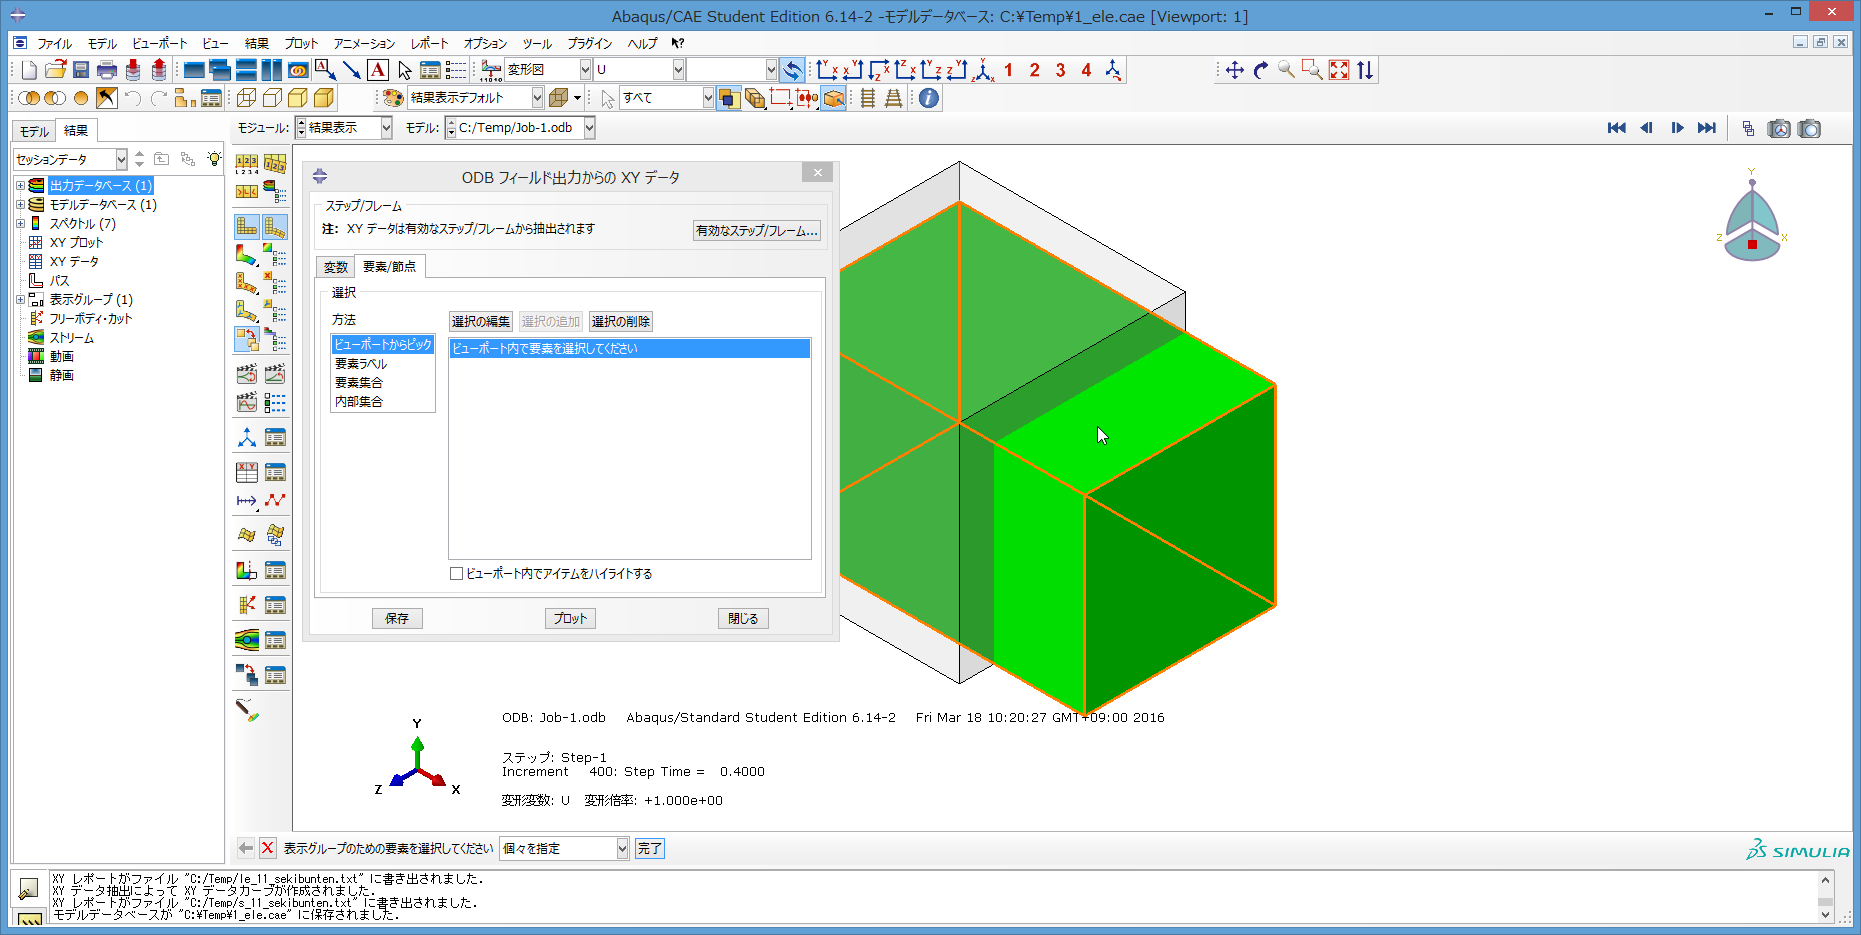Click the 完了 button in prompt area

[x=649, y=848]
